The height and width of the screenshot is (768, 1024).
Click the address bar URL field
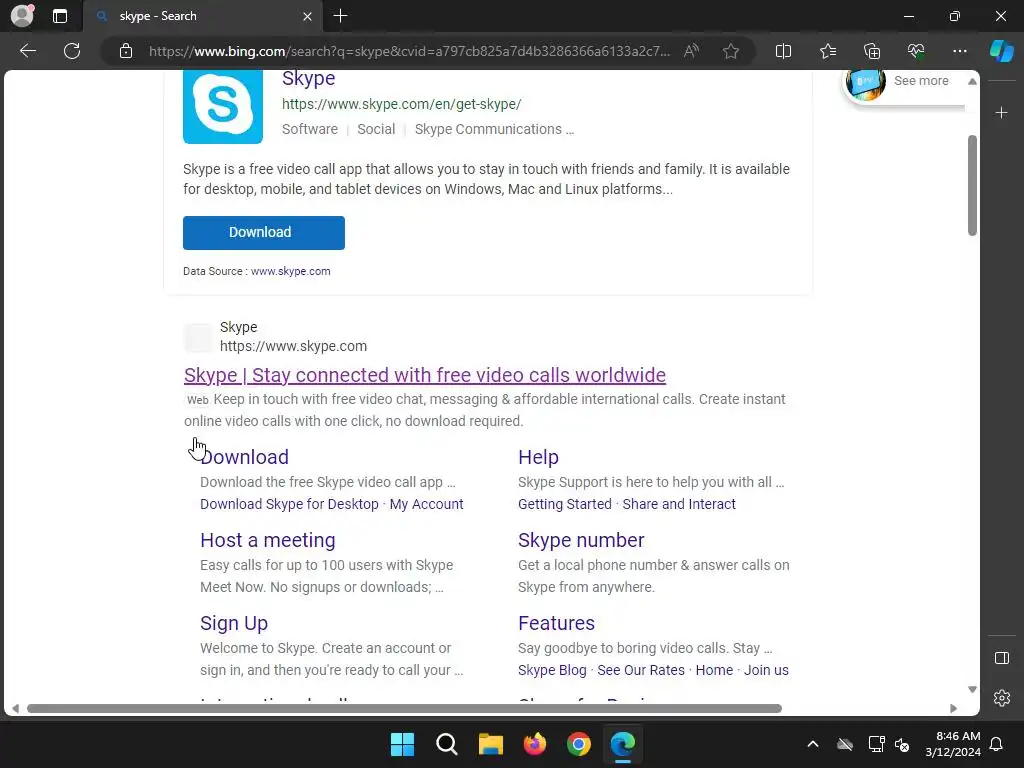coord(409,51)
